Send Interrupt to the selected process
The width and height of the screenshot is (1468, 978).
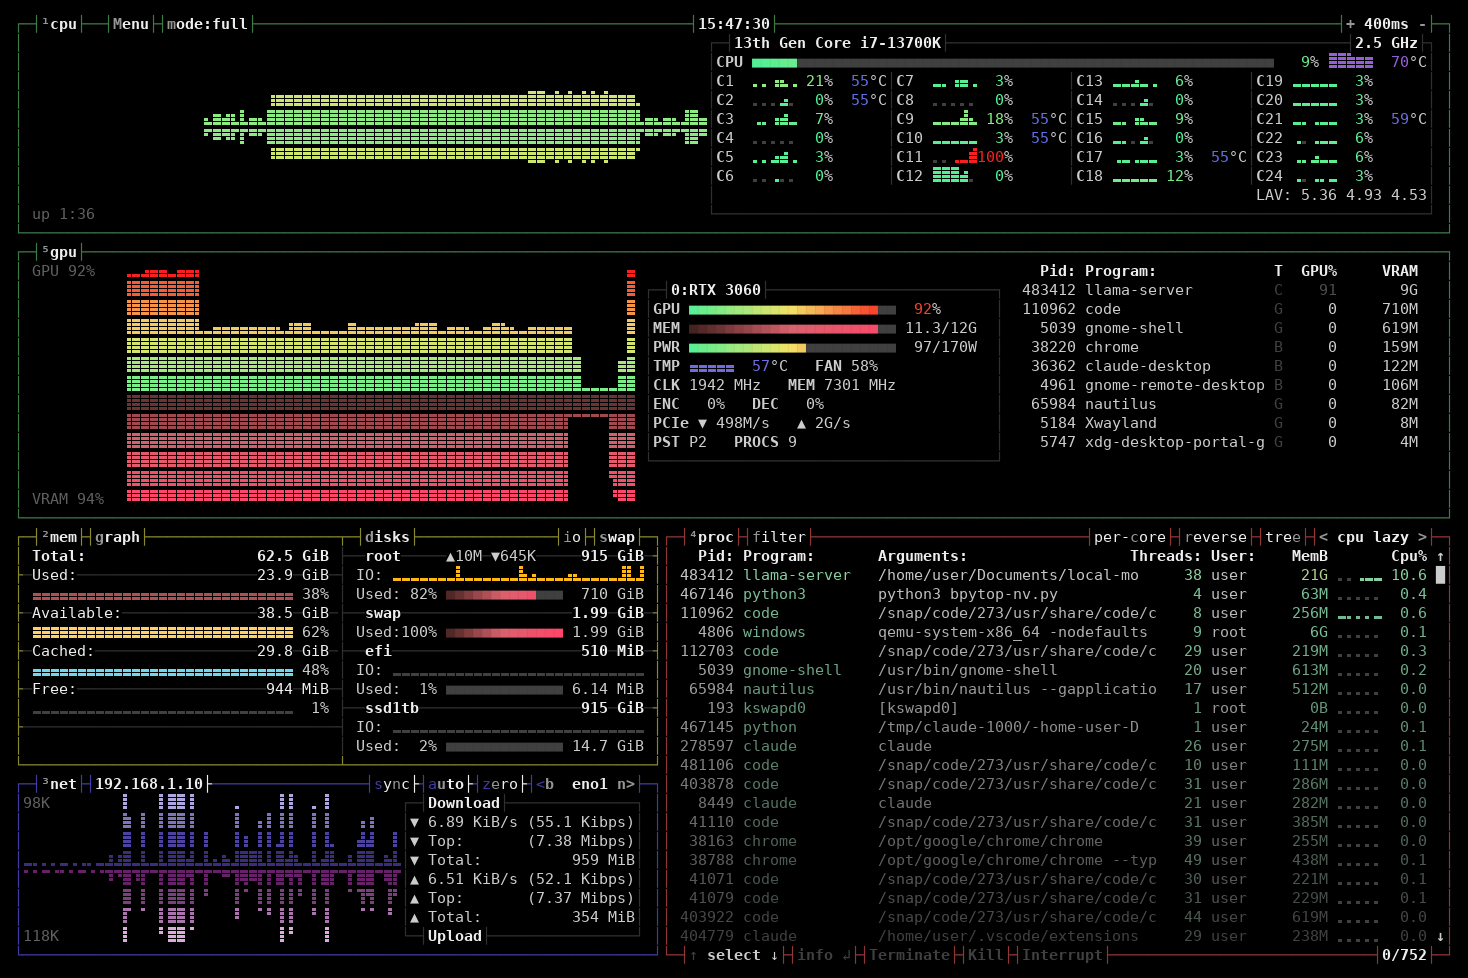point(1062,955)
